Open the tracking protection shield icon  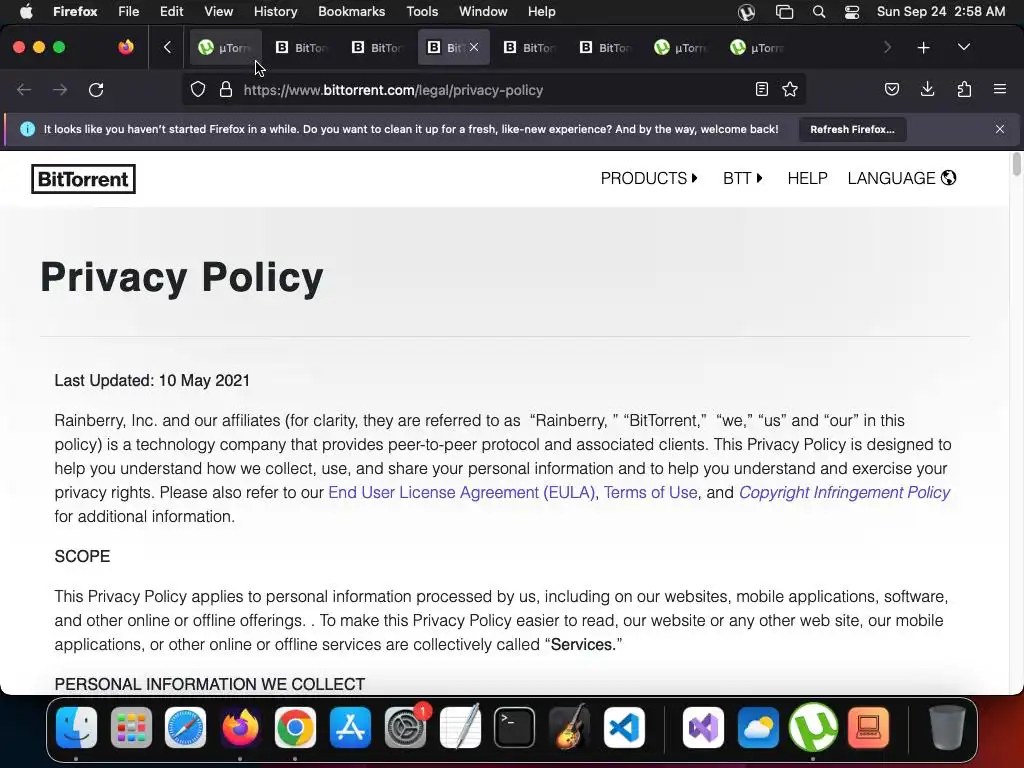198,89
